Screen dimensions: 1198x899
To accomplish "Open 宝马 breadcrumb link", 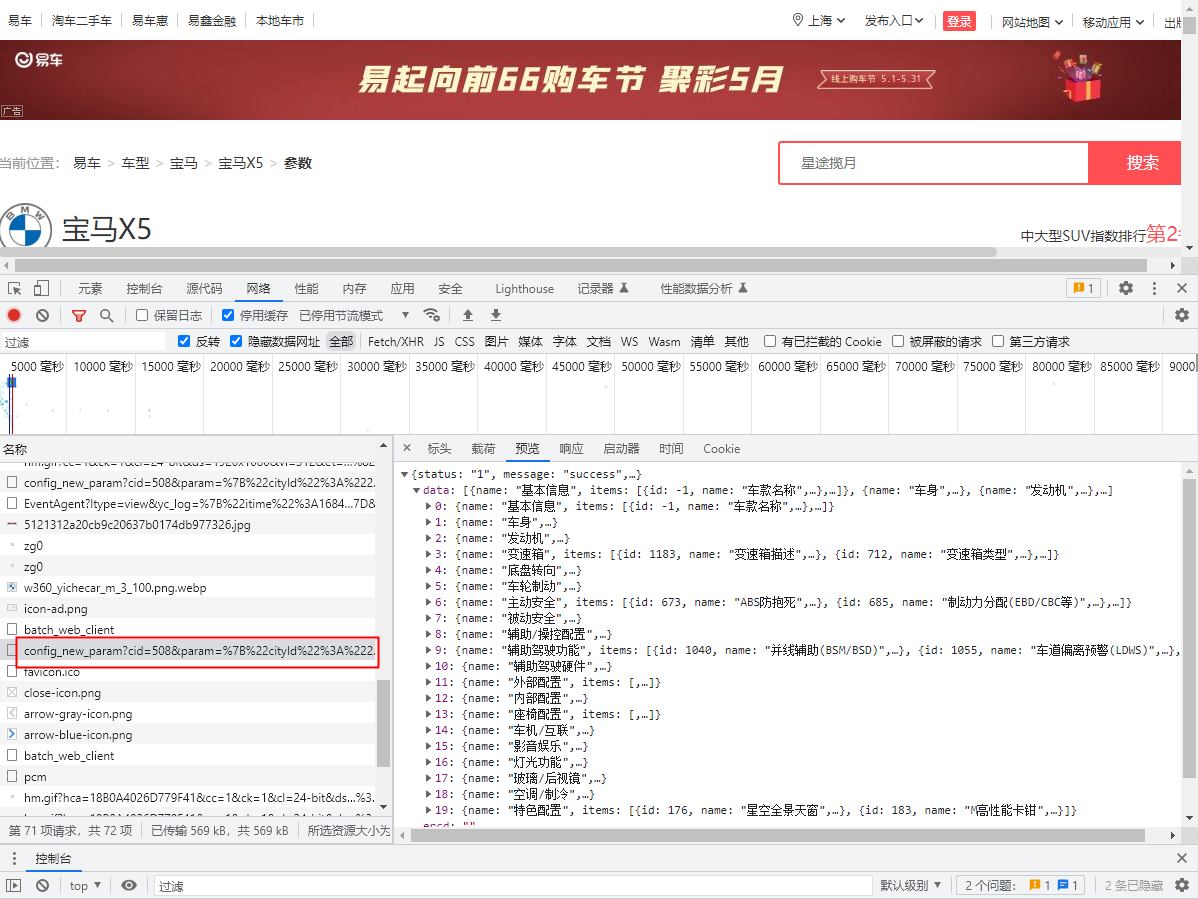I will pyautogui.click(x=183, y=163).
